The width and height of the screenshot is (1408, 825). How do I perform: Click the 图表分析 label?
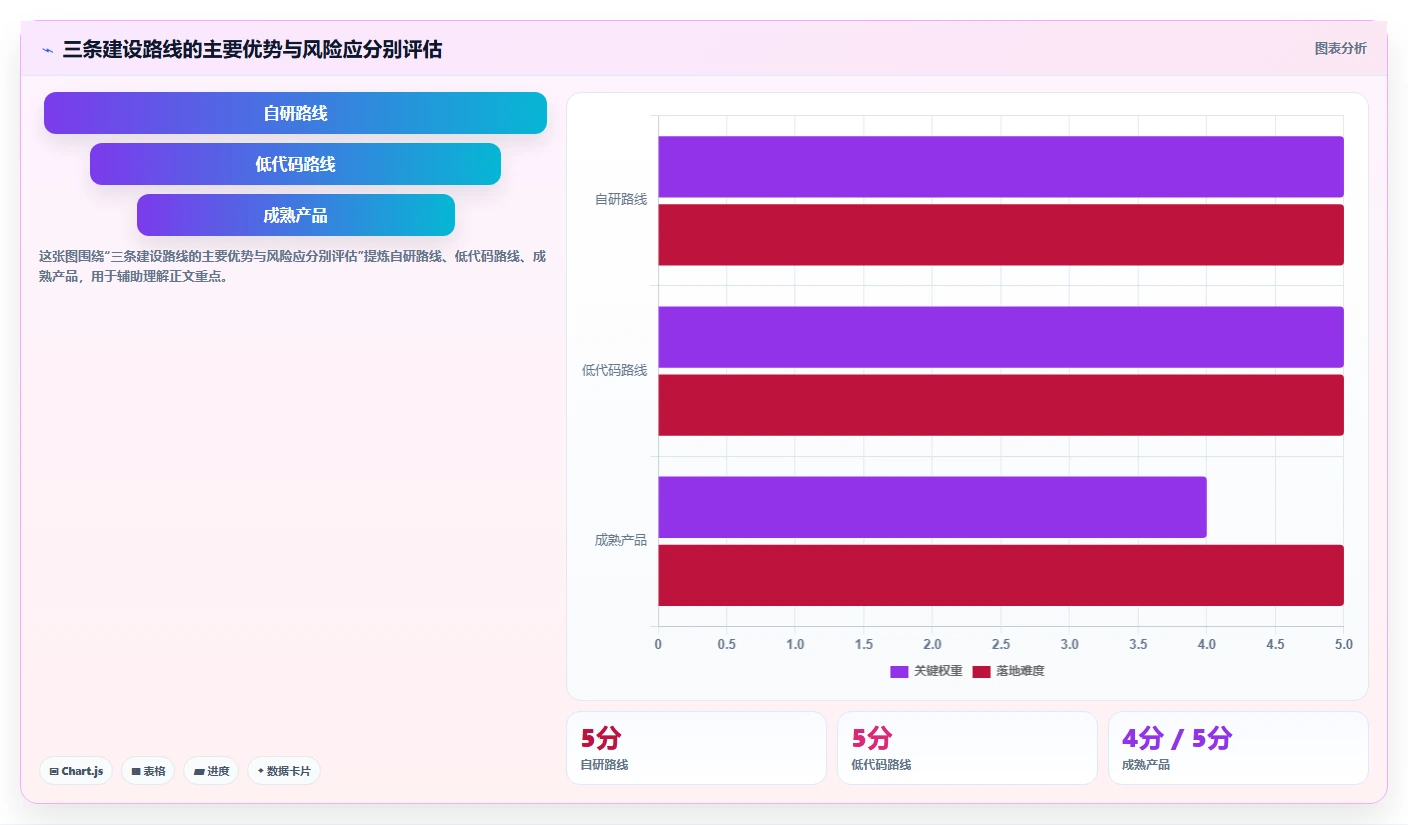click(x=1340, y=48)
